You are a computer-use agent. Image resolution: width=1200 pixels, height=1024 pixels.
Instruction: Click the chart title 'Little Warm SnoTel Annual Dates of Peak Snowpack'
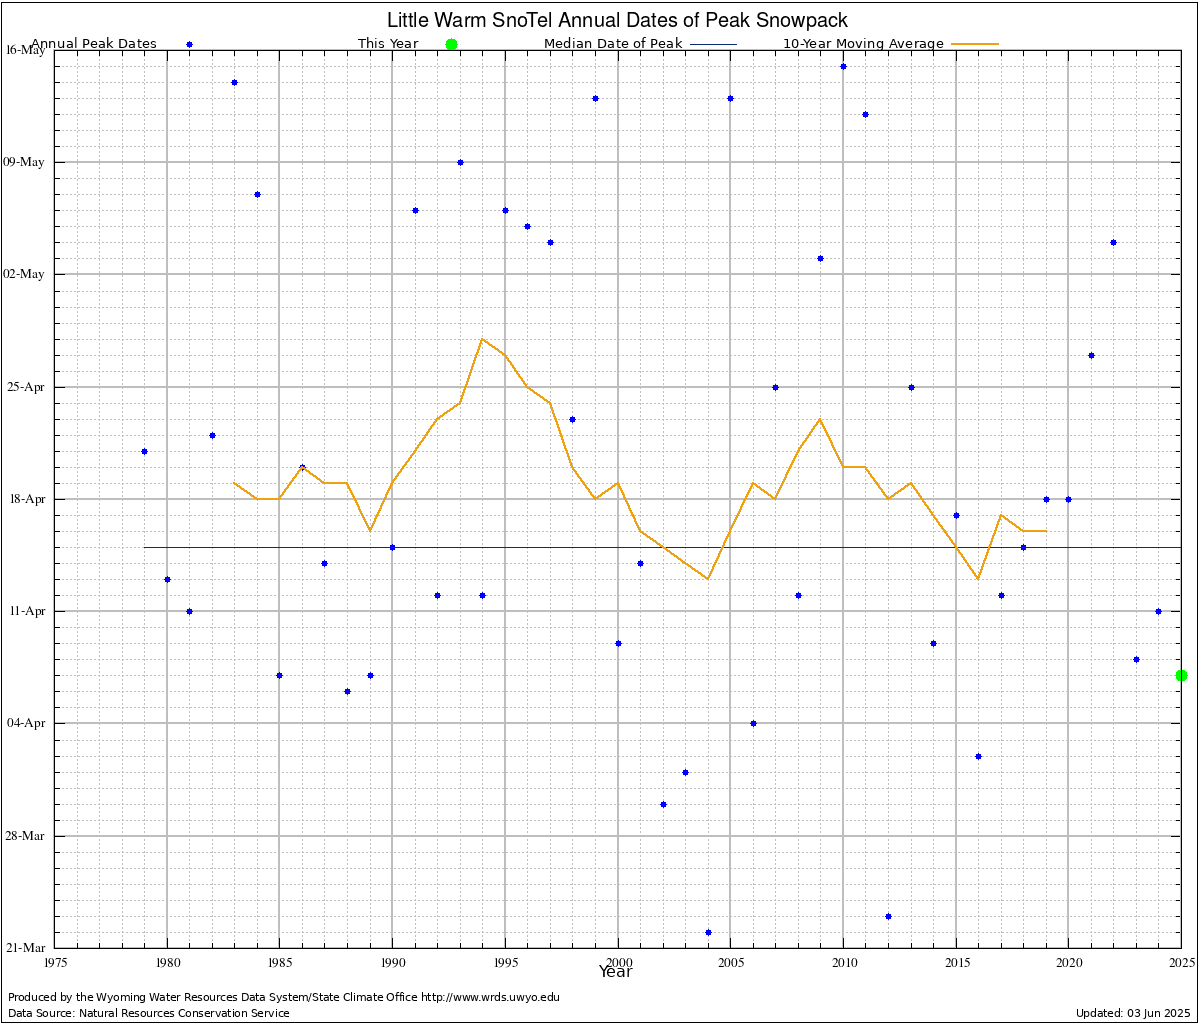coord(617,21)
